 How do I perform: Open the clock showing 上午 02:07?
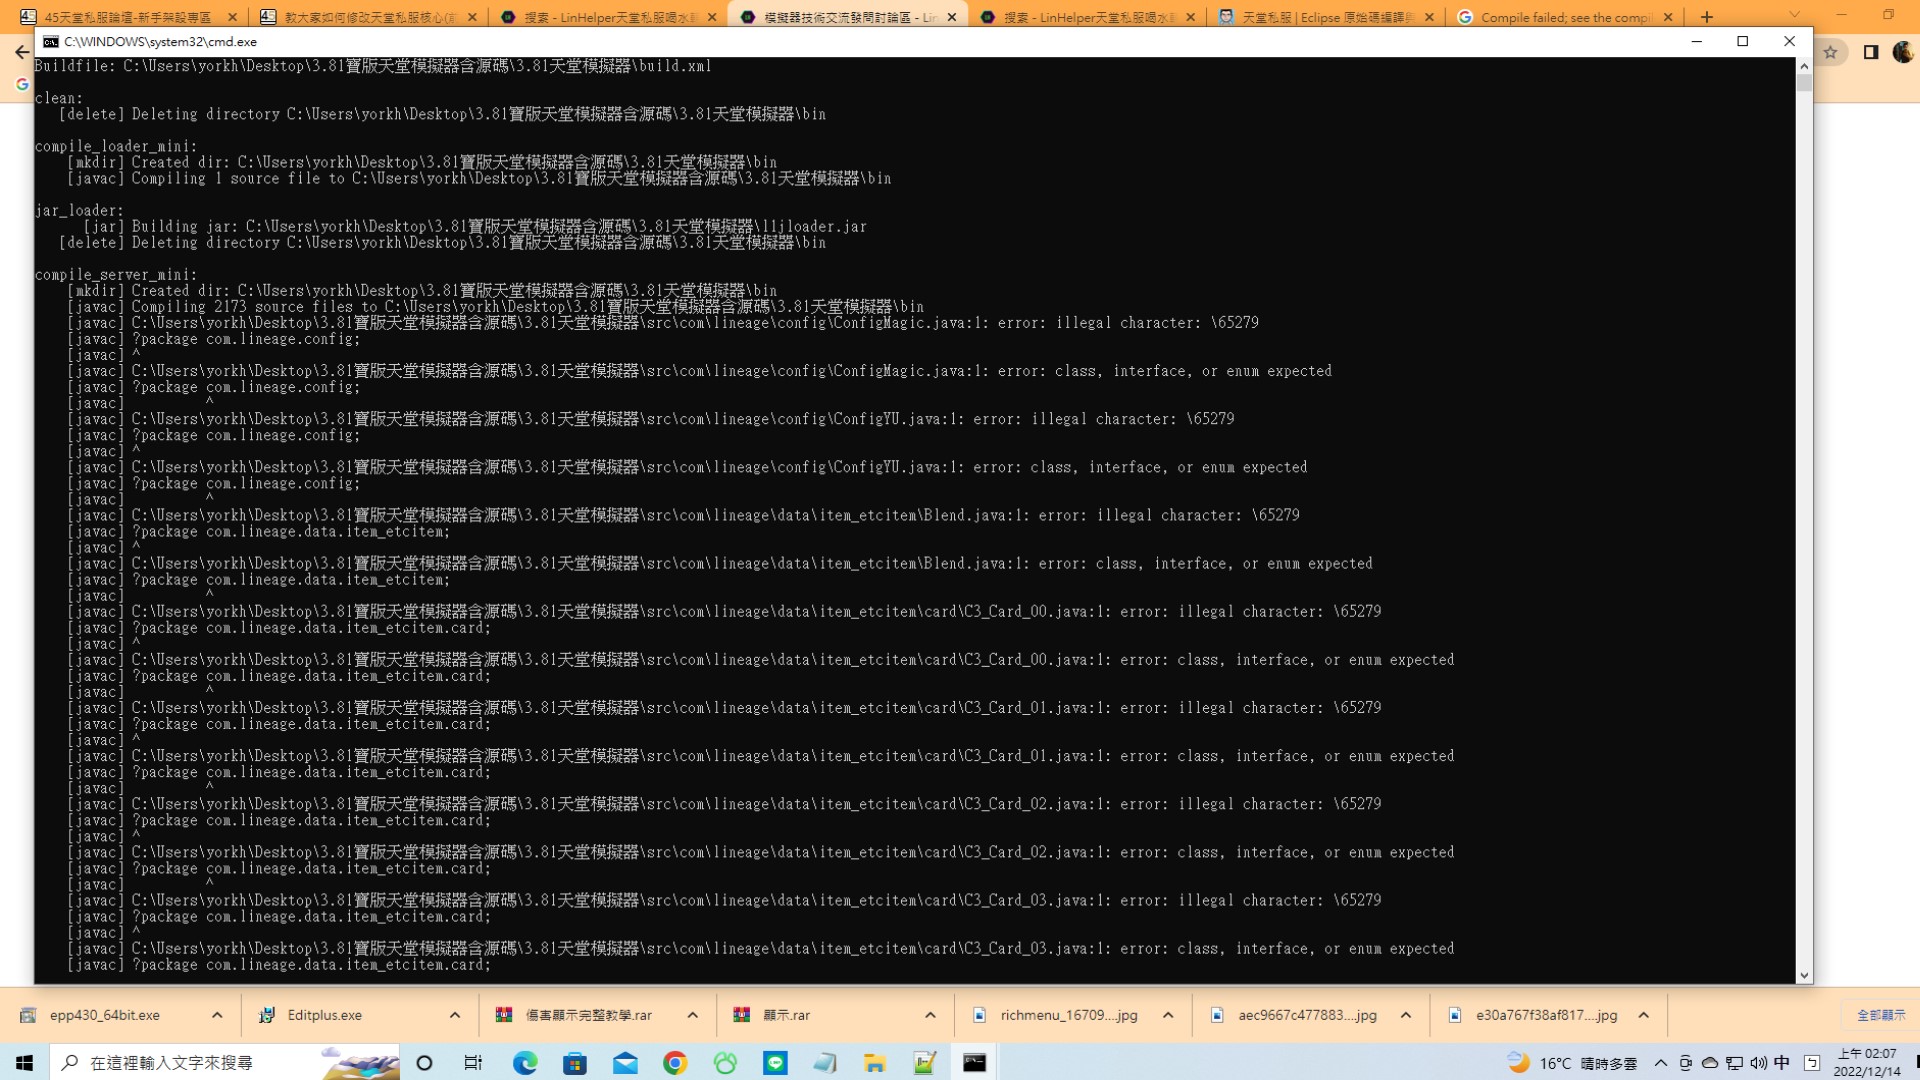click(x=1866, y=1062)
